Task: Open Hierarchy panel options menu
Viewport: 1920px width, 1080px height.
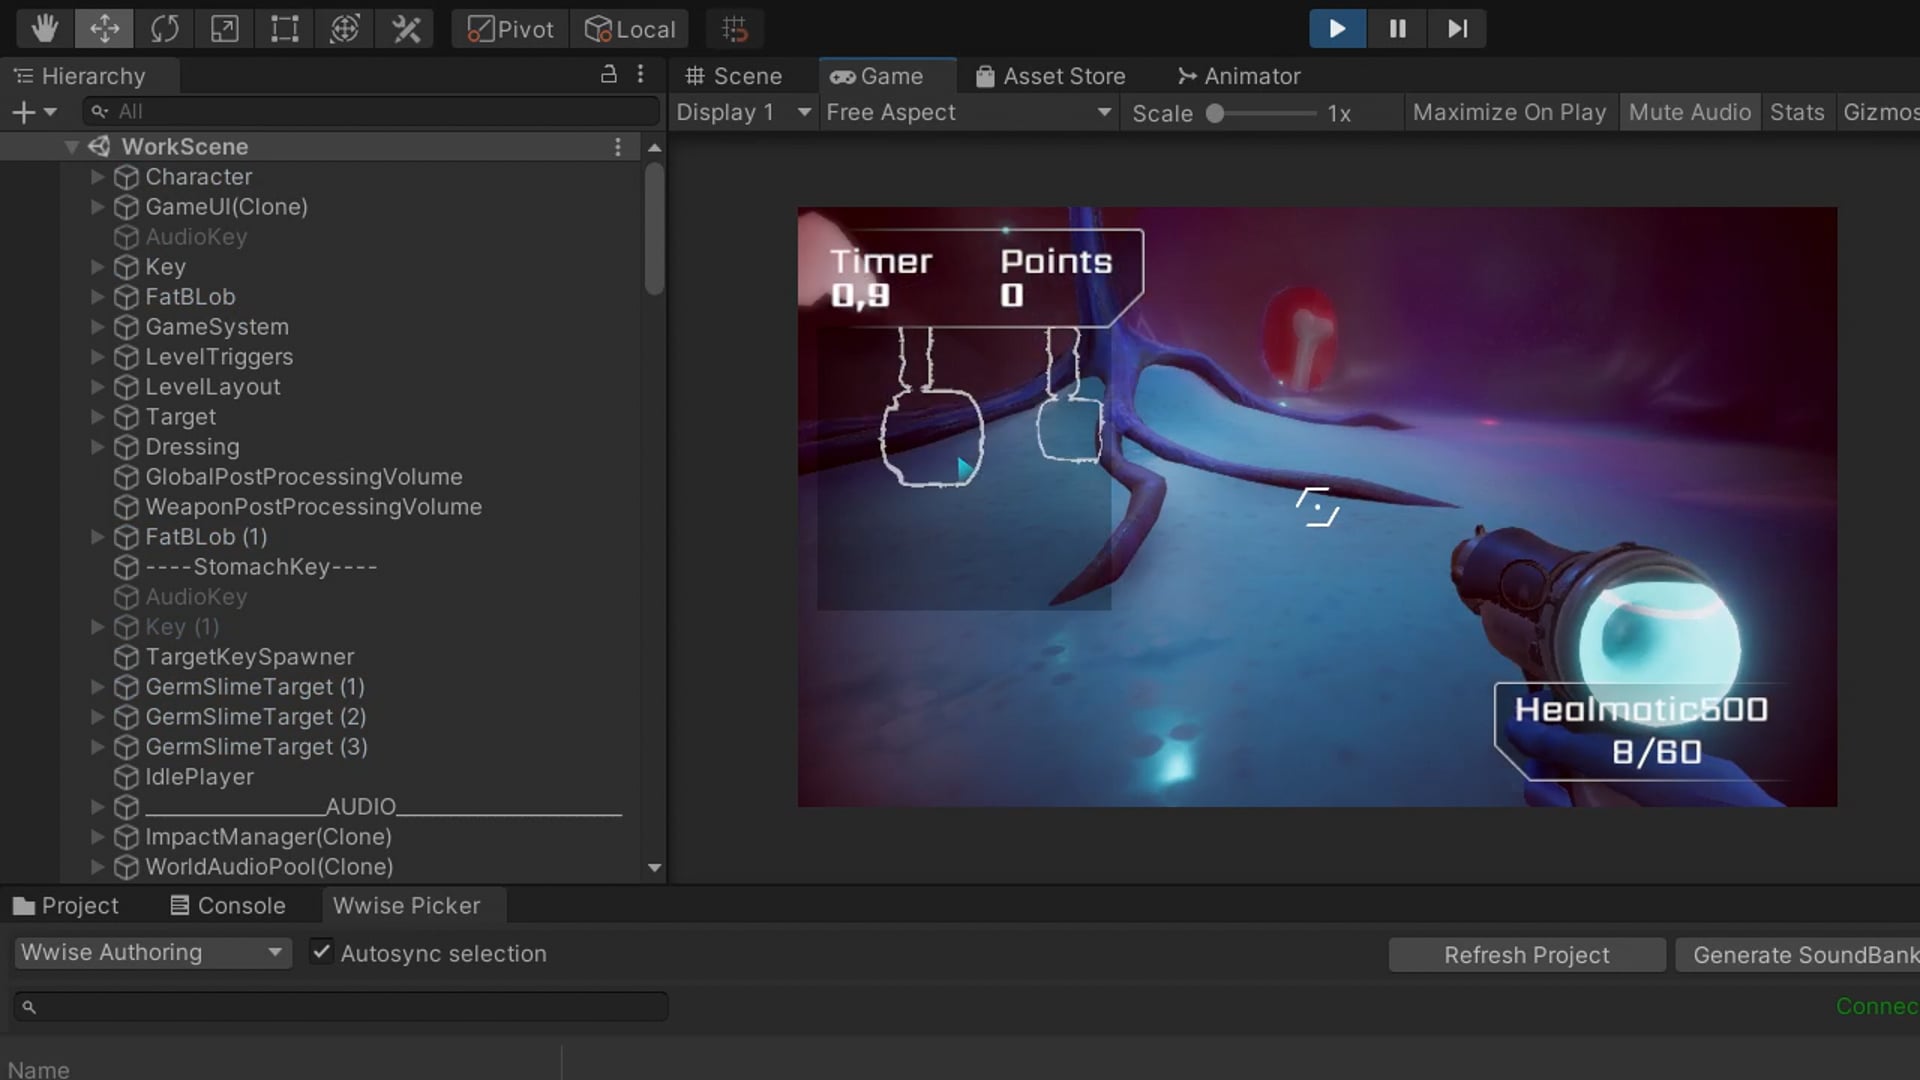Action: click(x=641, y=74)
